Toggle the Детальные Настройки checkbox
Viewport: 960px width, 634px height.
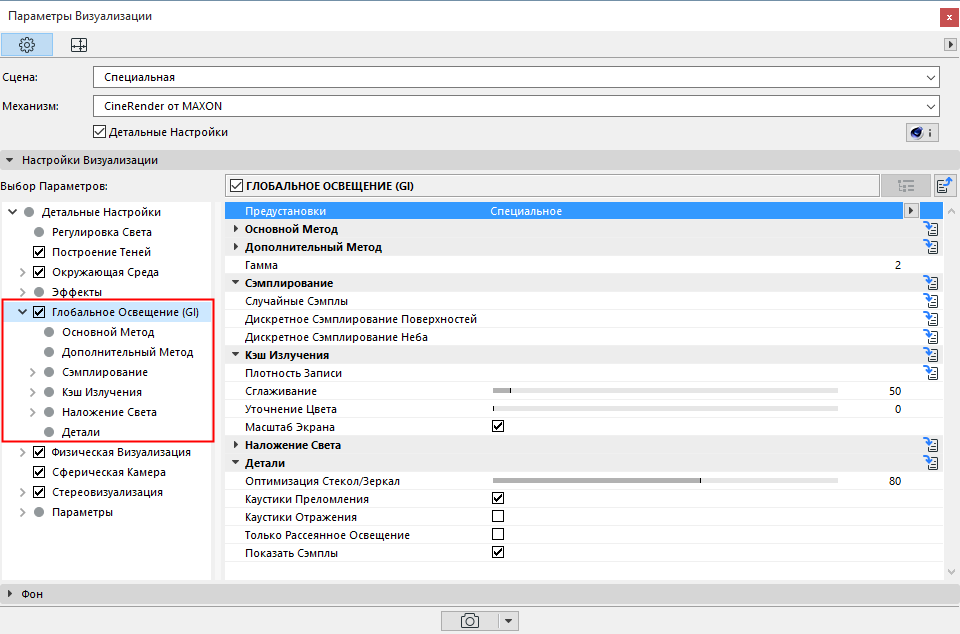pos(99,132)
